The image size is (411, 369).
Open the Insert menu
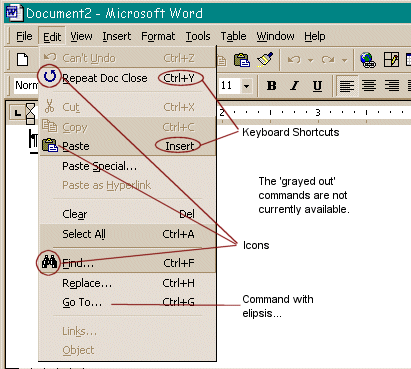pyautogui.click(x=117, y=36)
